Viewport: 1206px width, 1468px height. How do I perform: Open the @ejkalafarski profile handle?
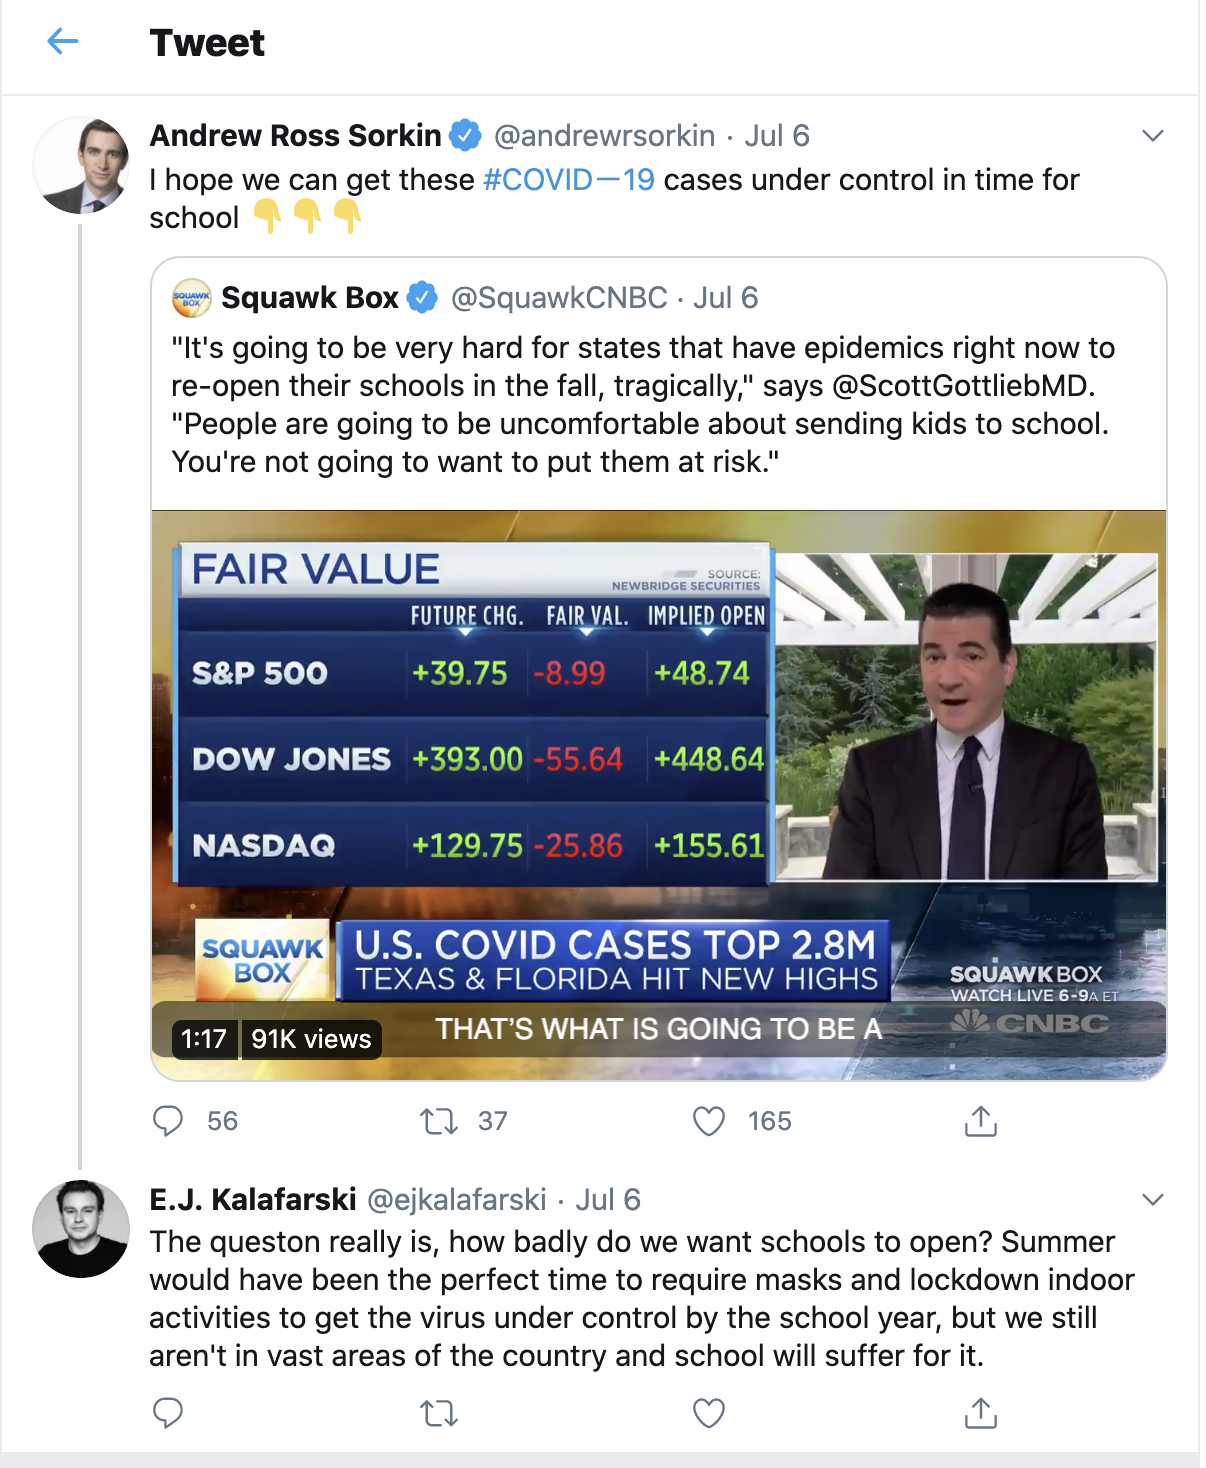(457, 1199)
